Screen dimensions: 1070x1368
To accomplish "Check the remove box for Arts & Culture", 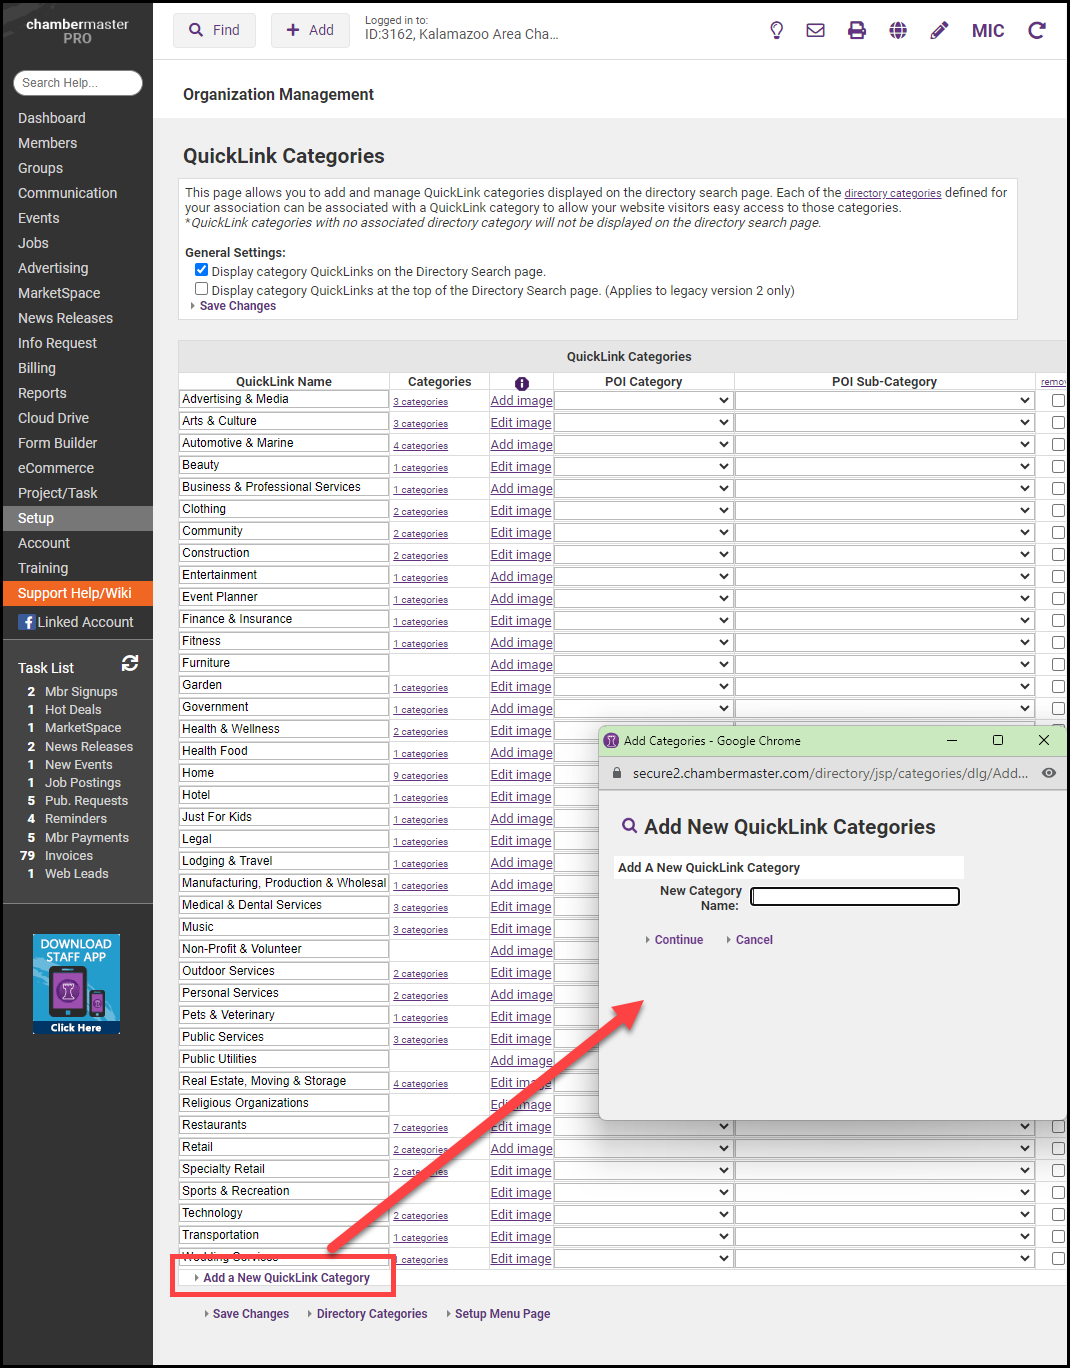I will coord(1058,422).
